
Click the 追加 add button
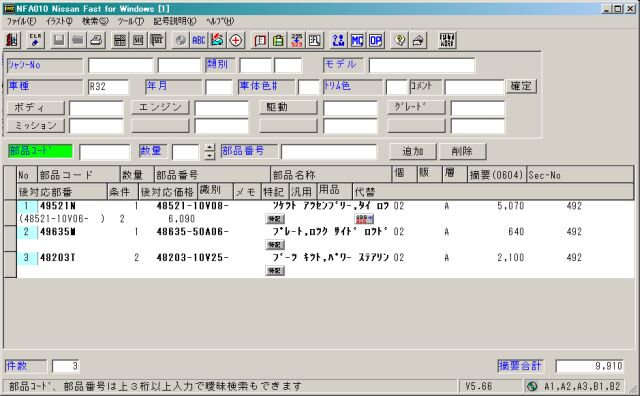point(413,151)
